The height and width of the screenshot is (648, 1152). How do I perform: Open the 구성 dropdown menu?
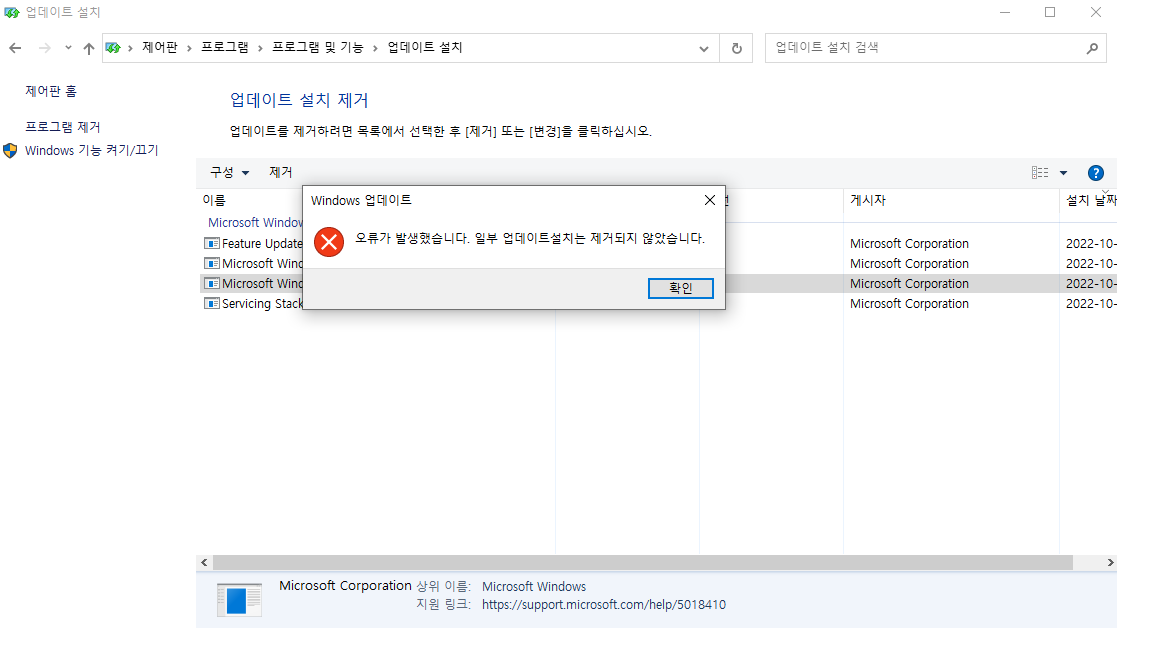point(229,172)
